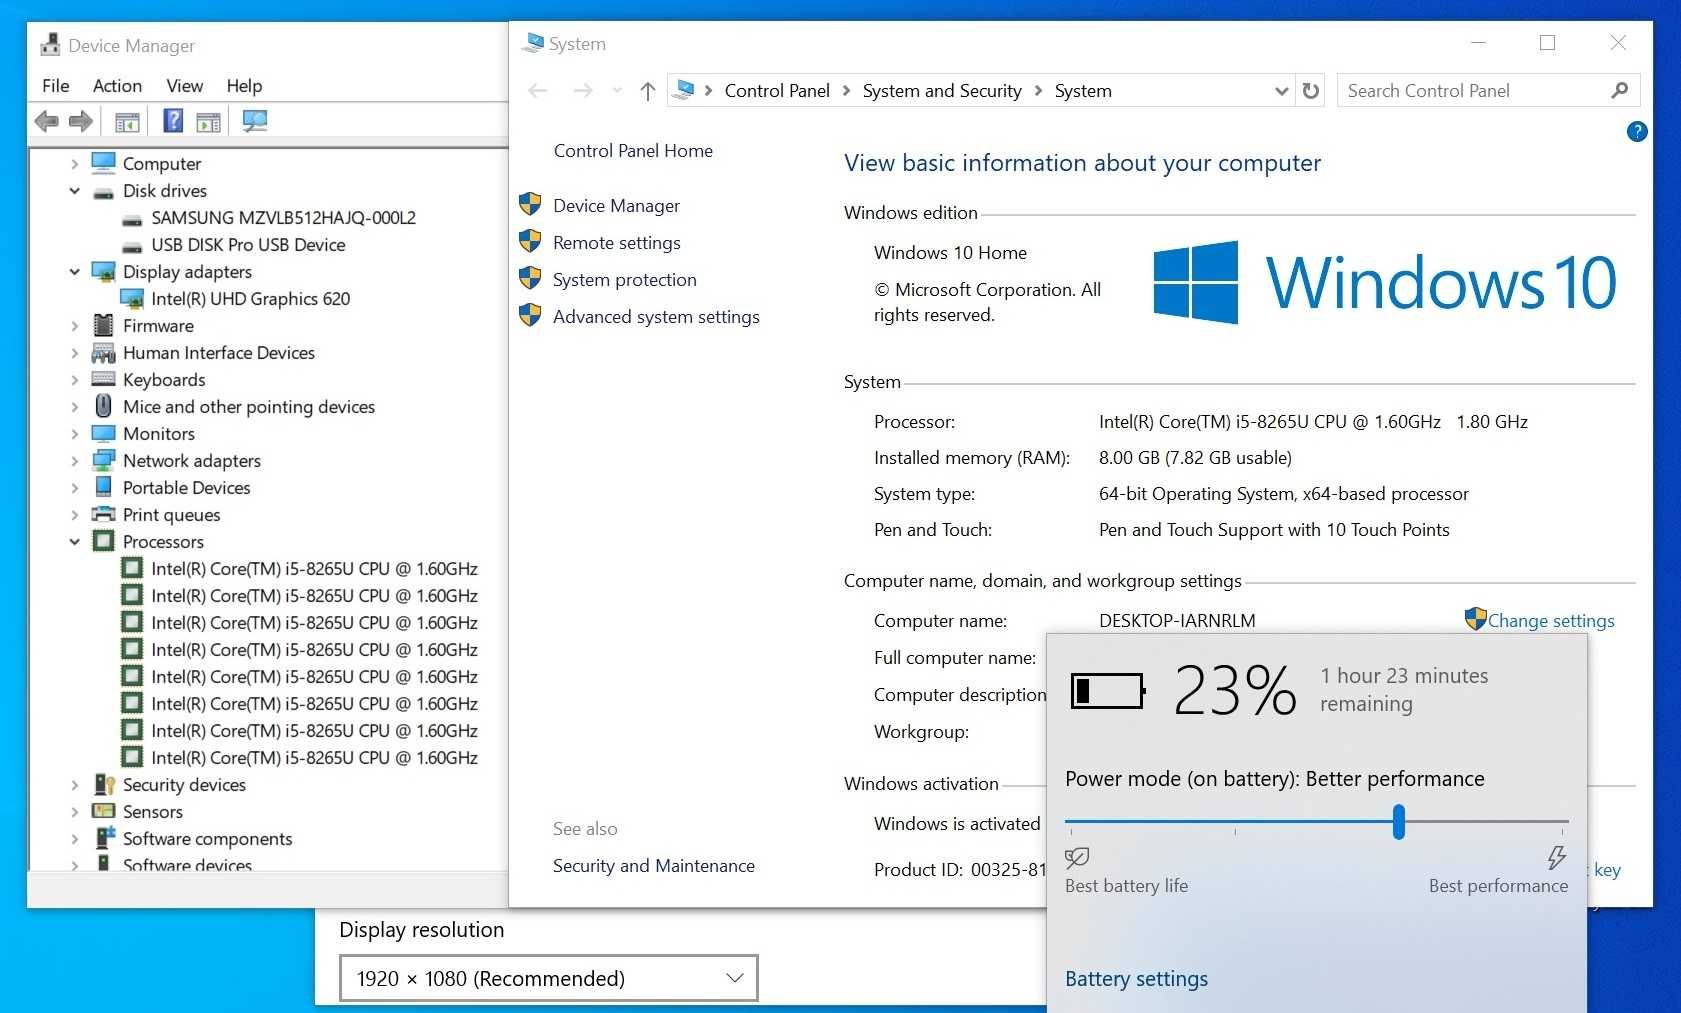Open Remote settings link
Viewport: 1681px width, 1013px height.
[x=617, y=243]
